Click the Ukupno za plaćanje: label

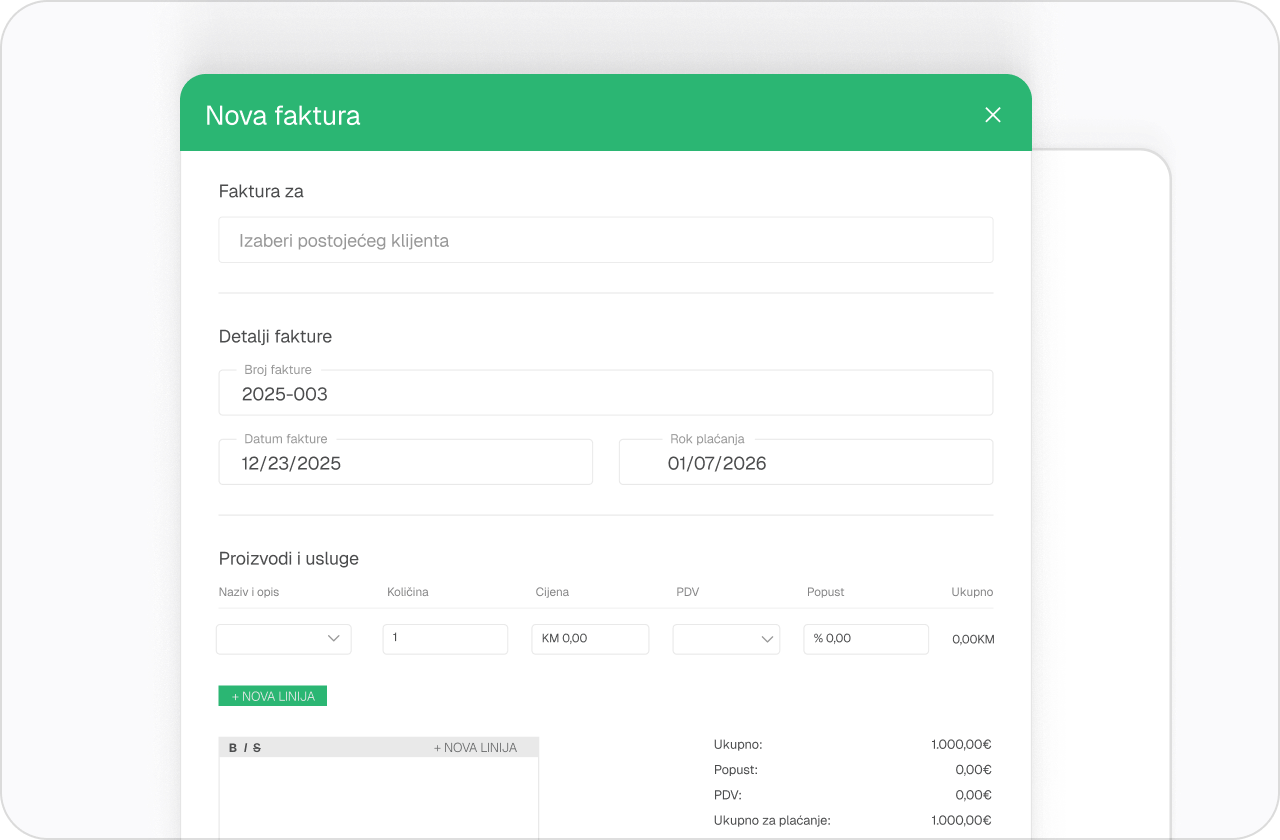pos(772,820)
